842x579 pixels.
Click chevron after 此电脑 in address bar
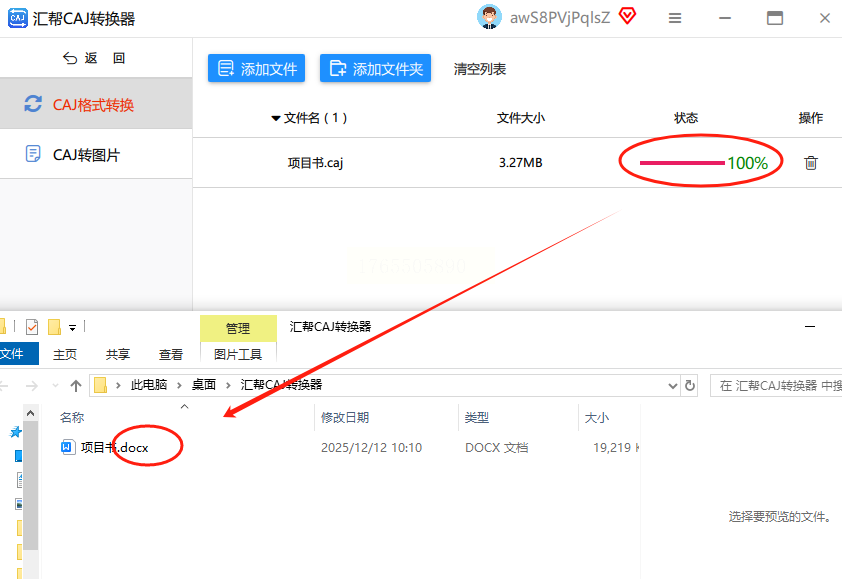[x=179, y=385]
